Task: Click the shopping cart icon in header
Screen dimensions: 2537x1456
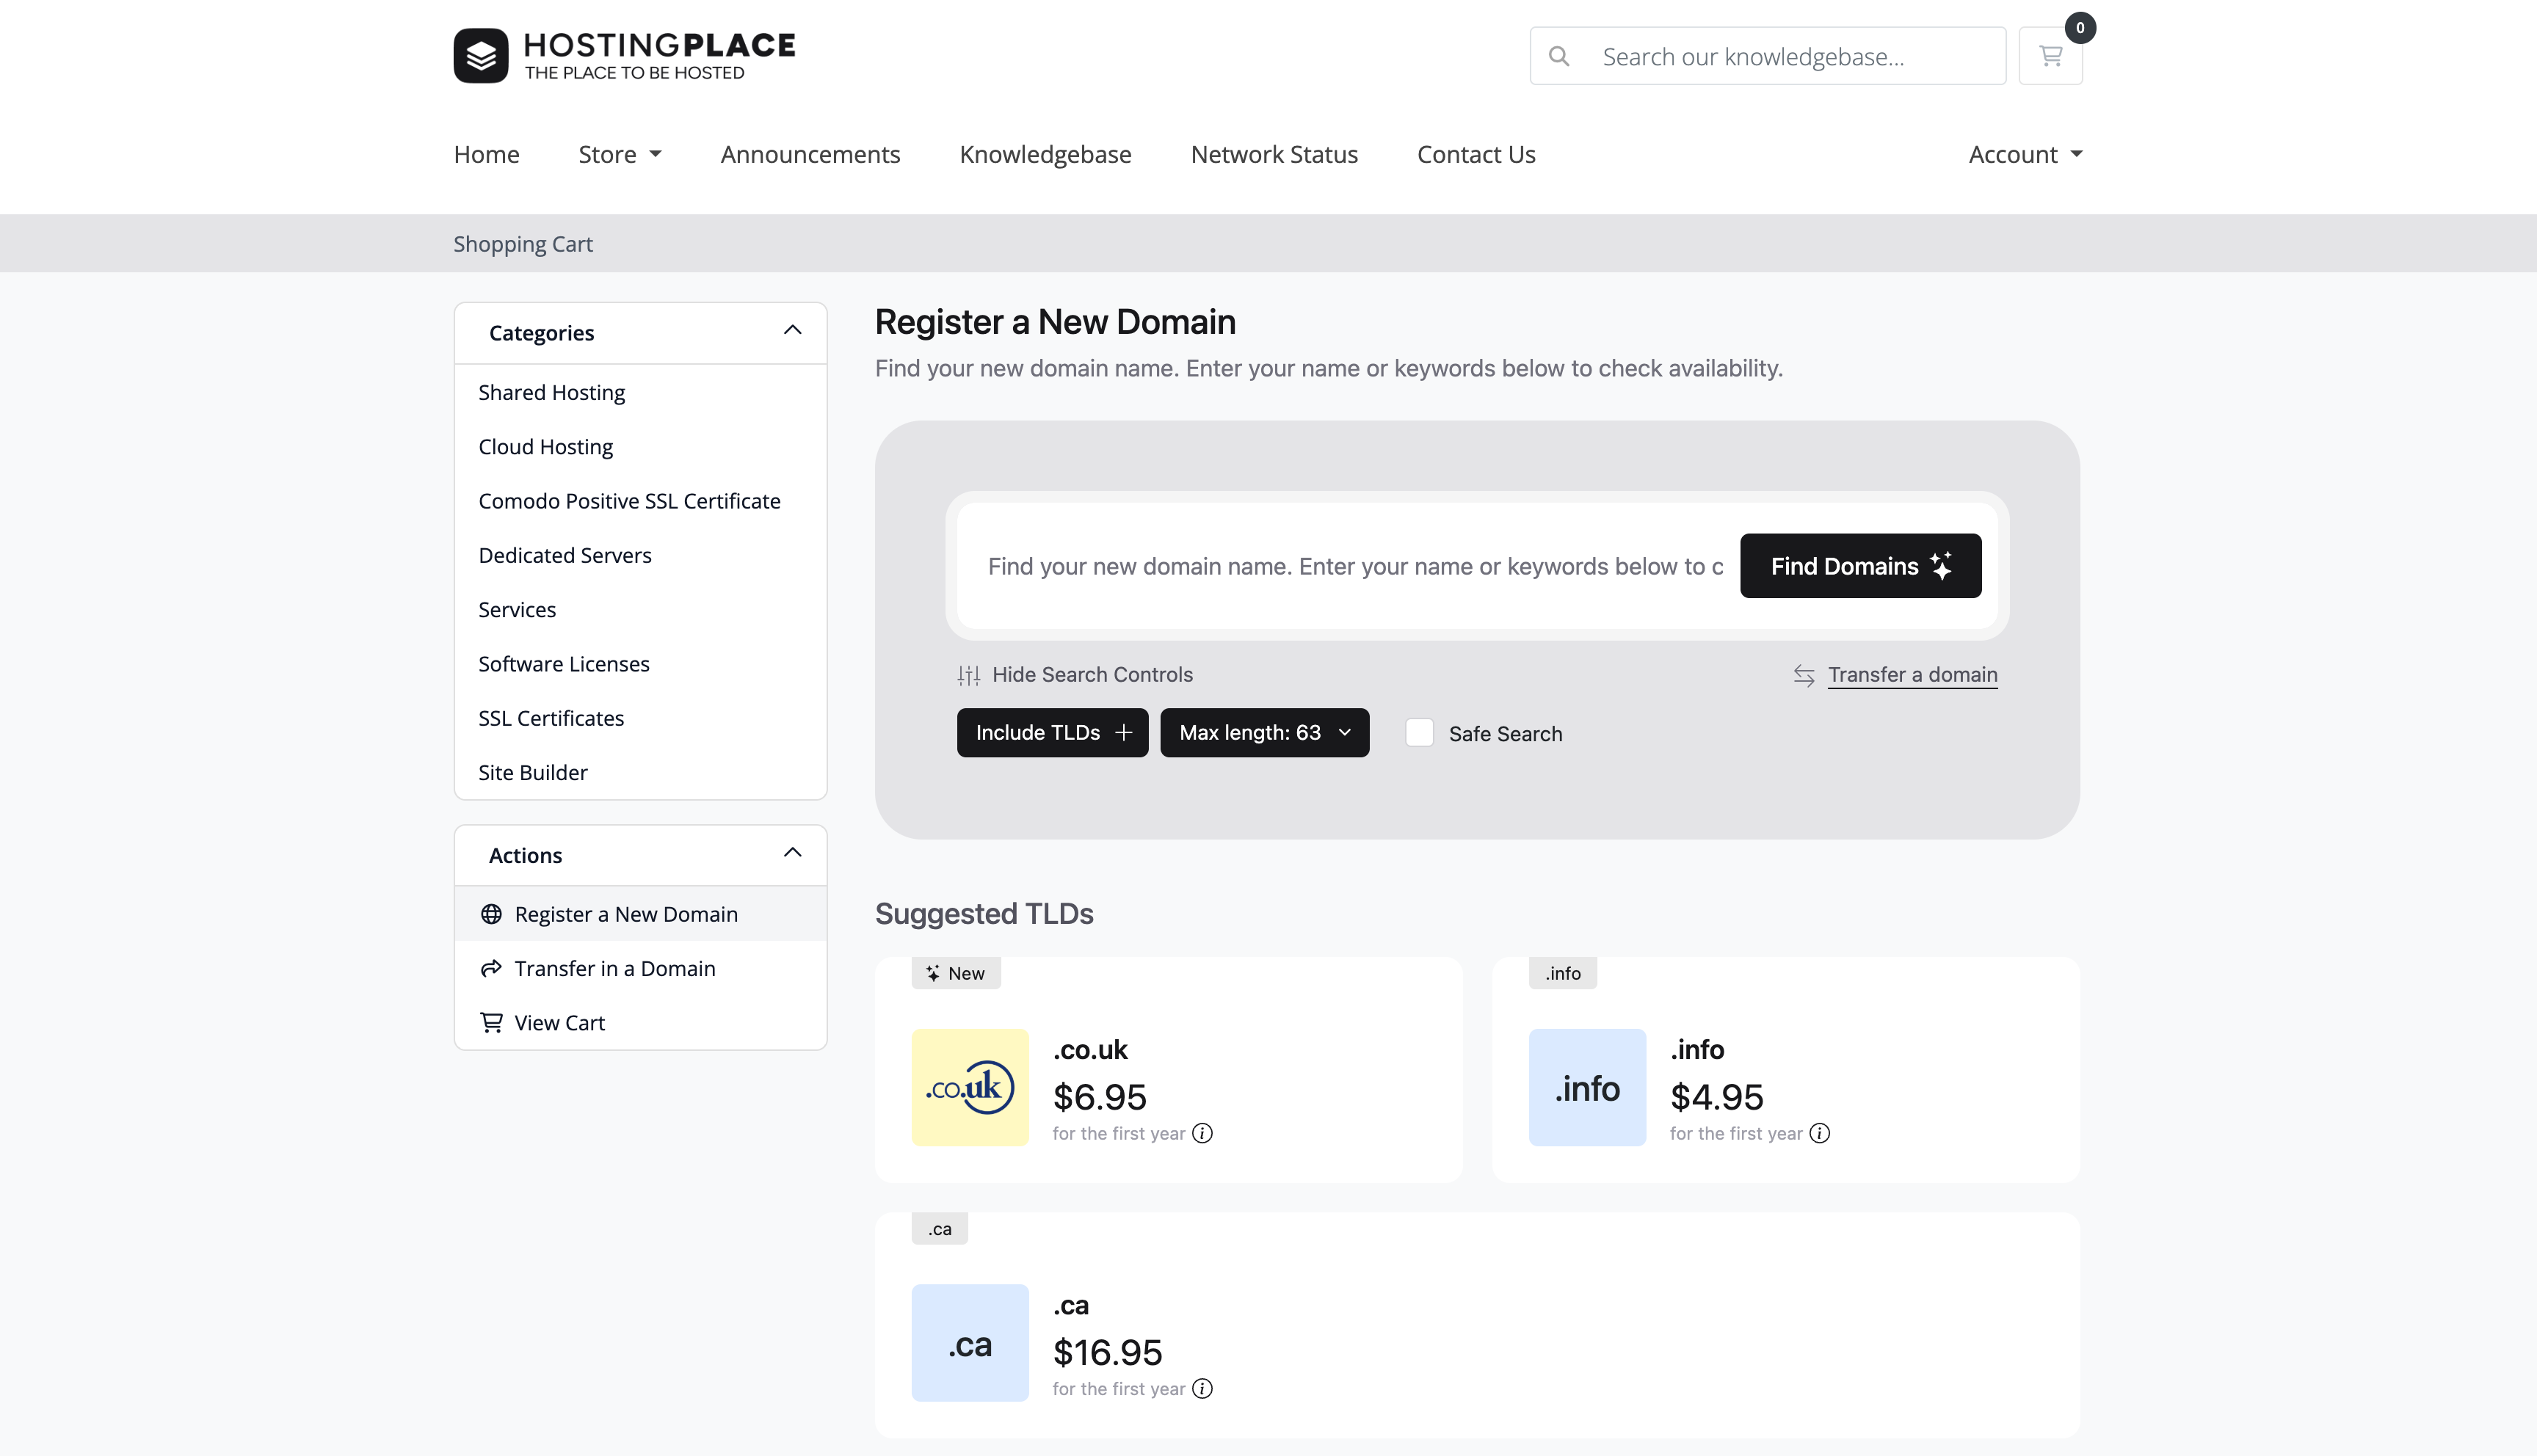Action: (x=2050, y=56)
